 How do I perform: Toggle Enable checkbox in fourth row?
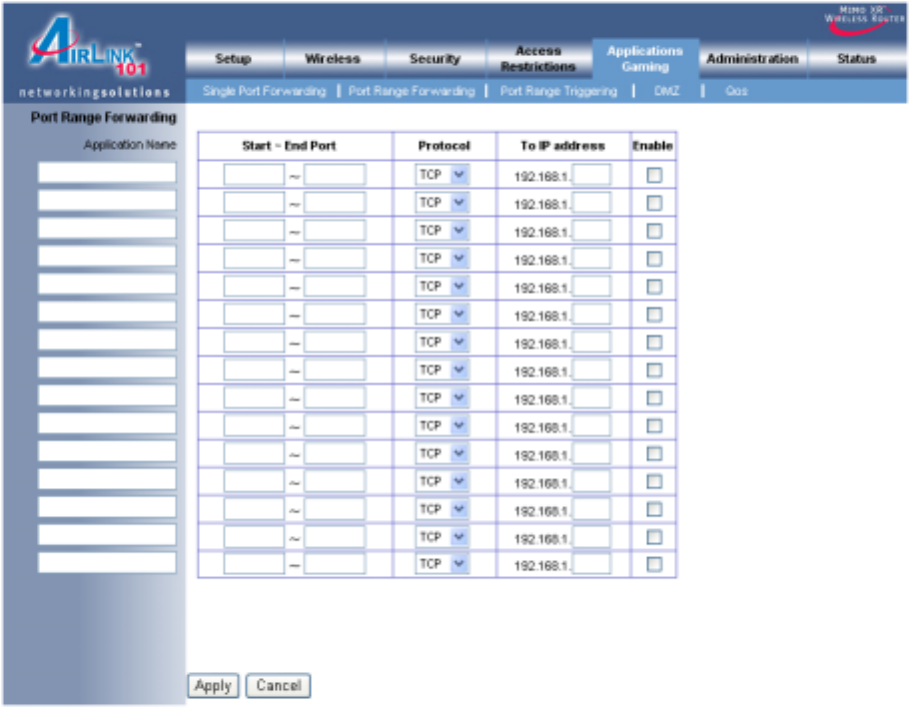point(654,258)
